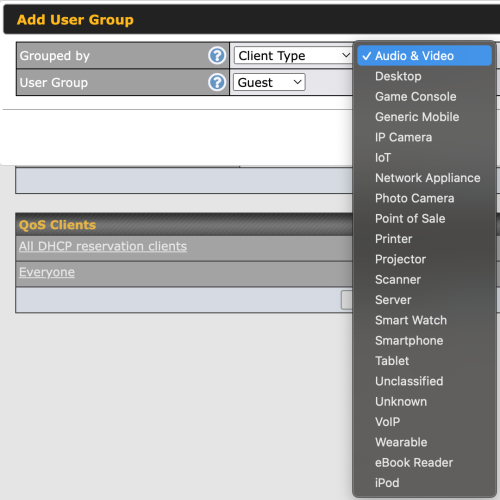Choose IoT client type
The width and height of the screenshot is (500, 500).
tap(424, 158)
